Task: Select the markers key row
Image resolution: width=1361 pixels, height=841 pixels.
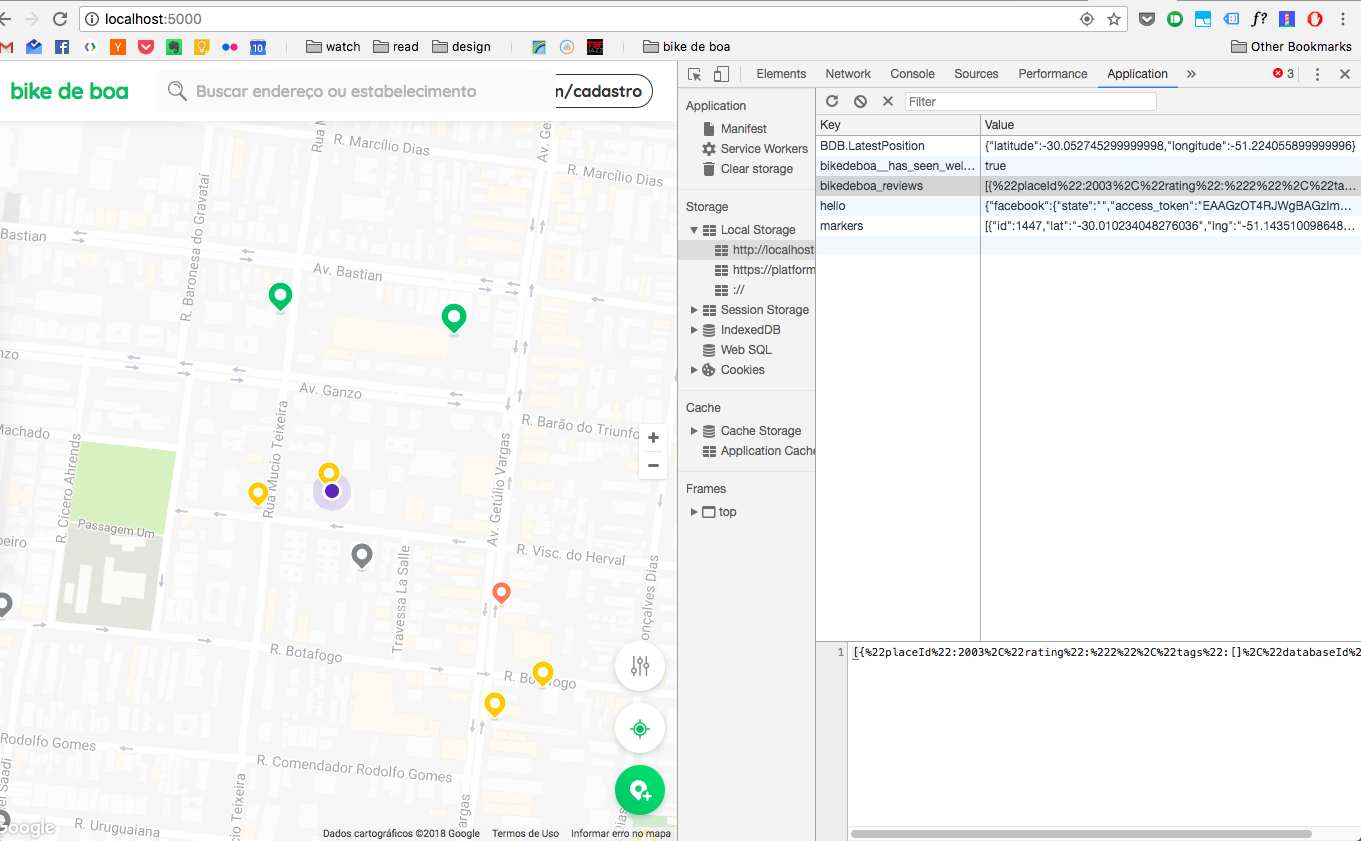Action: [1088, 226]
